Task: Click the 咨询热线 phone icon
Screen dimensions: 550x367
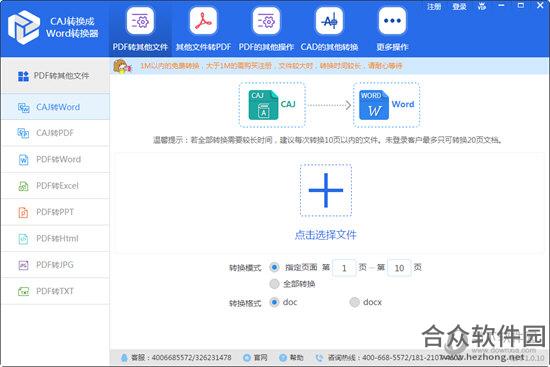Action: pos(319,358)
